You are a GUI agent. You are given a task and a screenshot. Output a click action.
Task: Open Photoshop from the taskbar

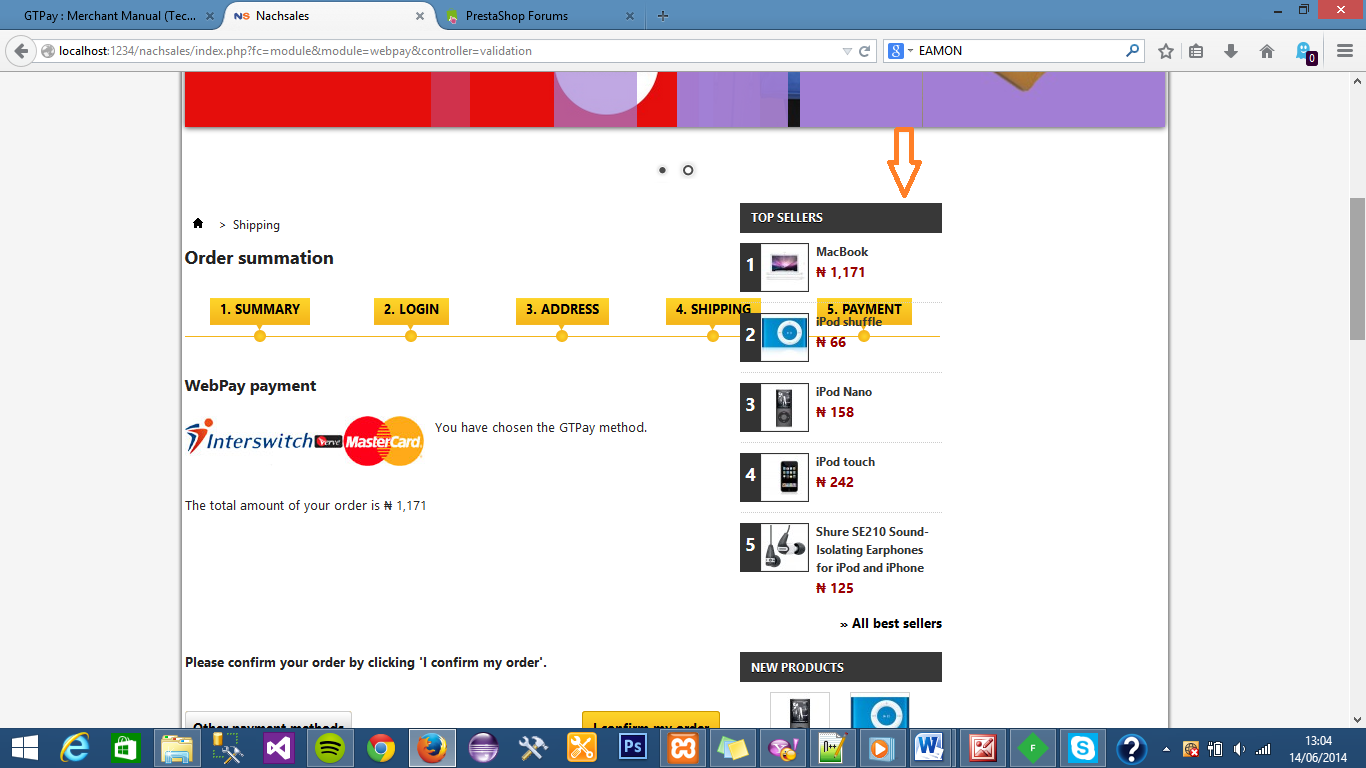click(x=632, y=748)
